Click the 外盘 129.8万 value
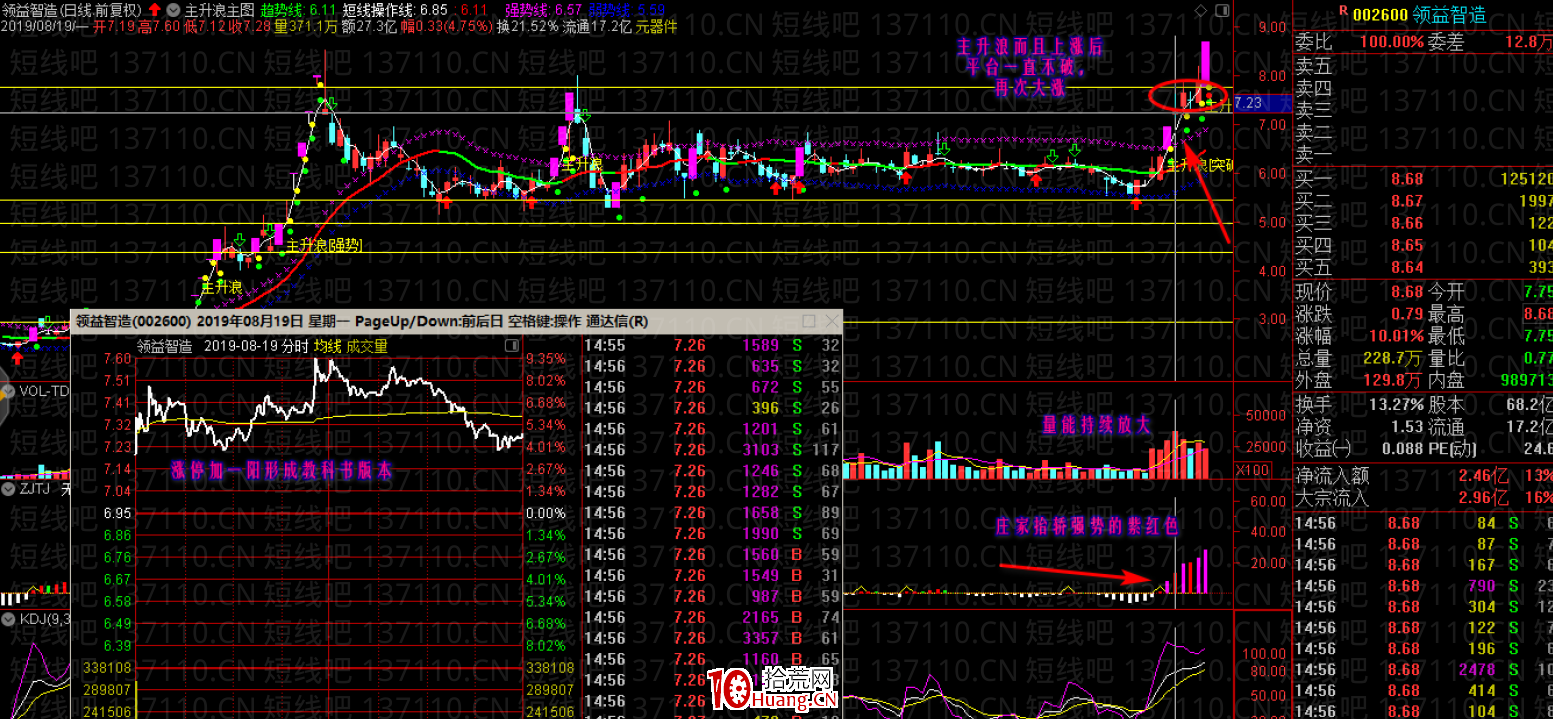The image size is (1553, 719). coord(1393,380)
